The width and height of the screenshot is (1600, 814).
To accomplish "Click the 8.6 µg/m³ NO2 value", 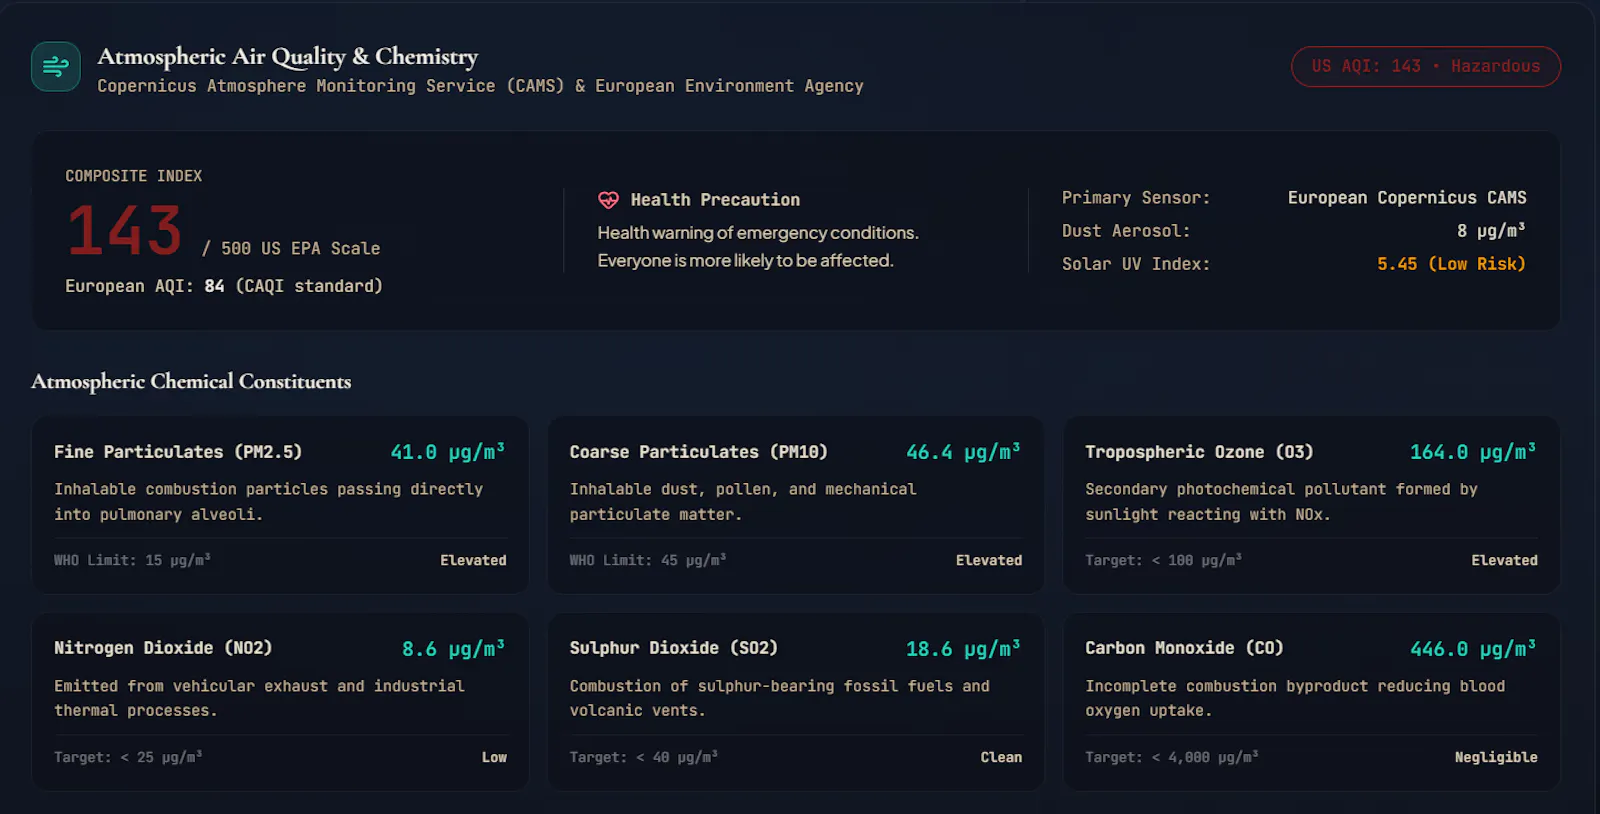I will tap(453, 649).
